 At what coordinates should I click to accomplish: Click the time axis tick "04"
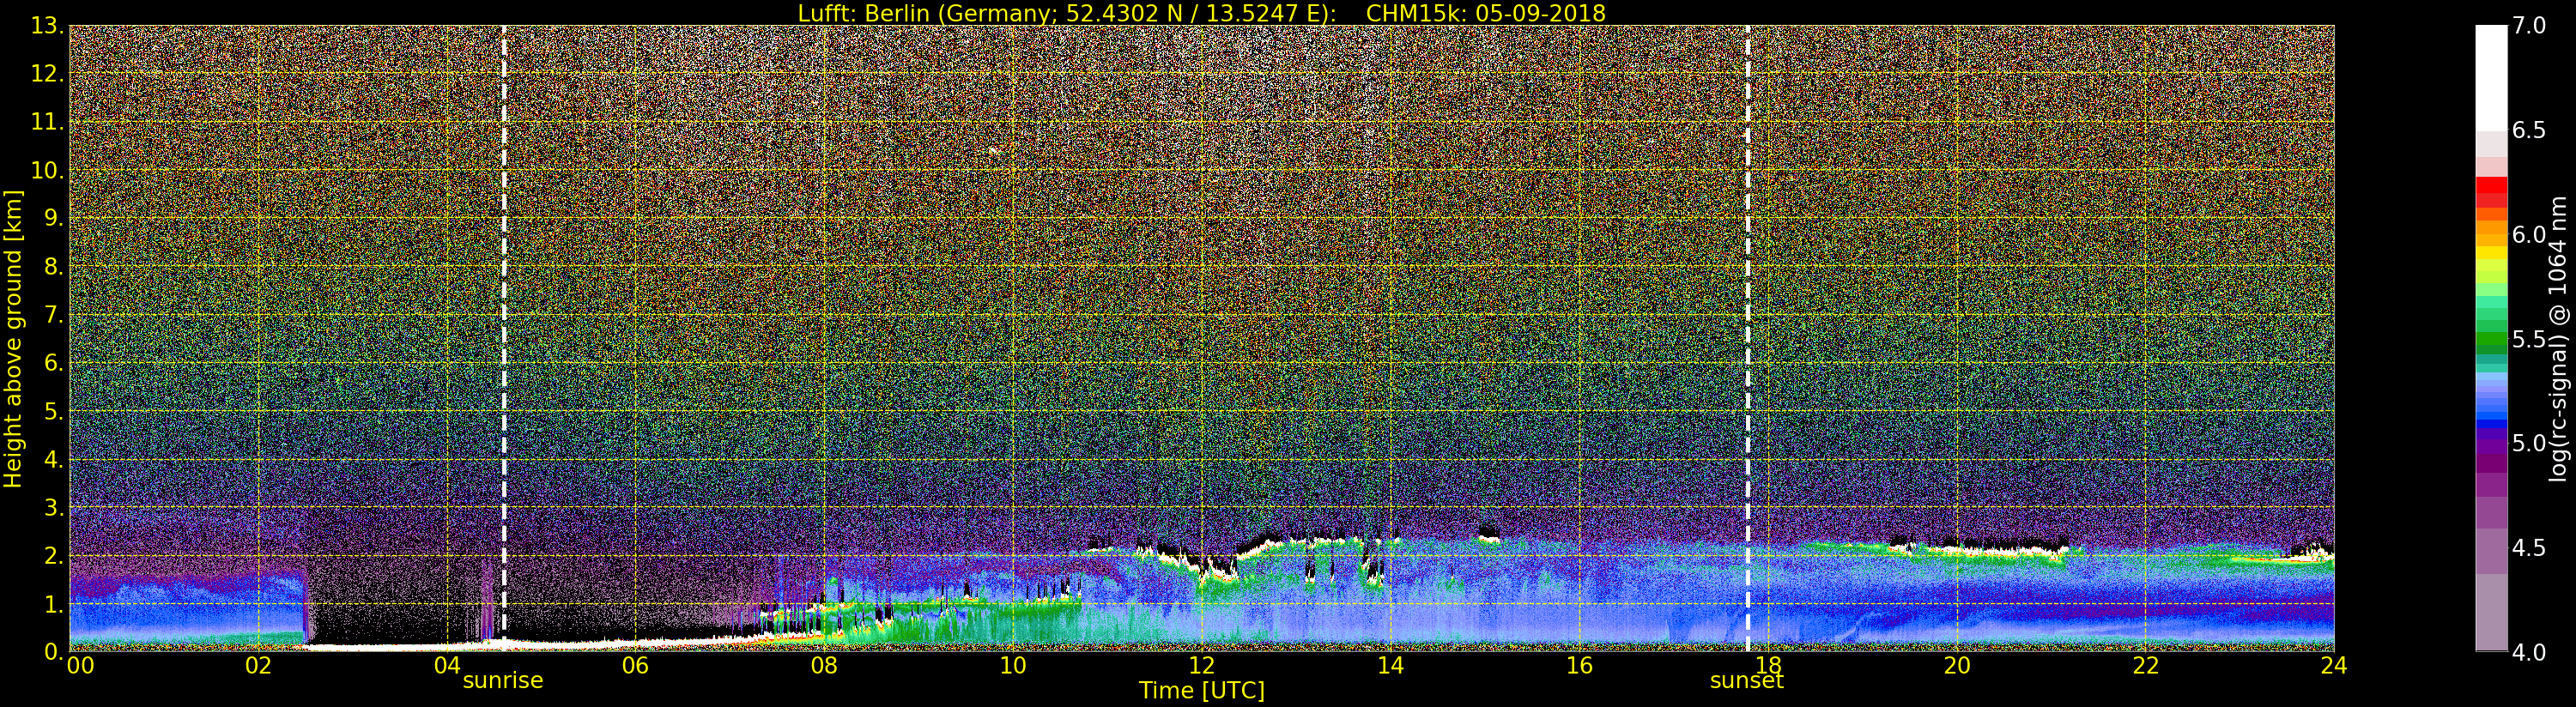tap(447, 665)
